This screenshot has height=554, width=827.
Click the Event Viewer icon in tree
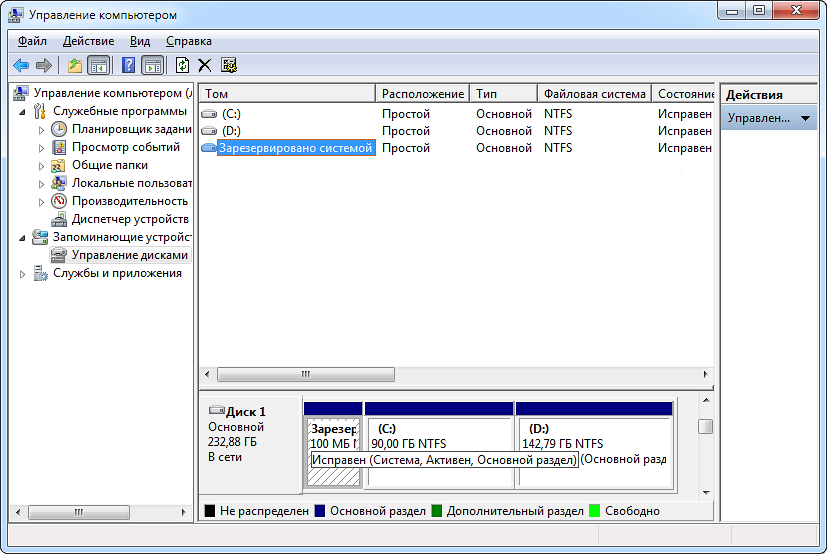pyautogui.click(x=59, y=147)
